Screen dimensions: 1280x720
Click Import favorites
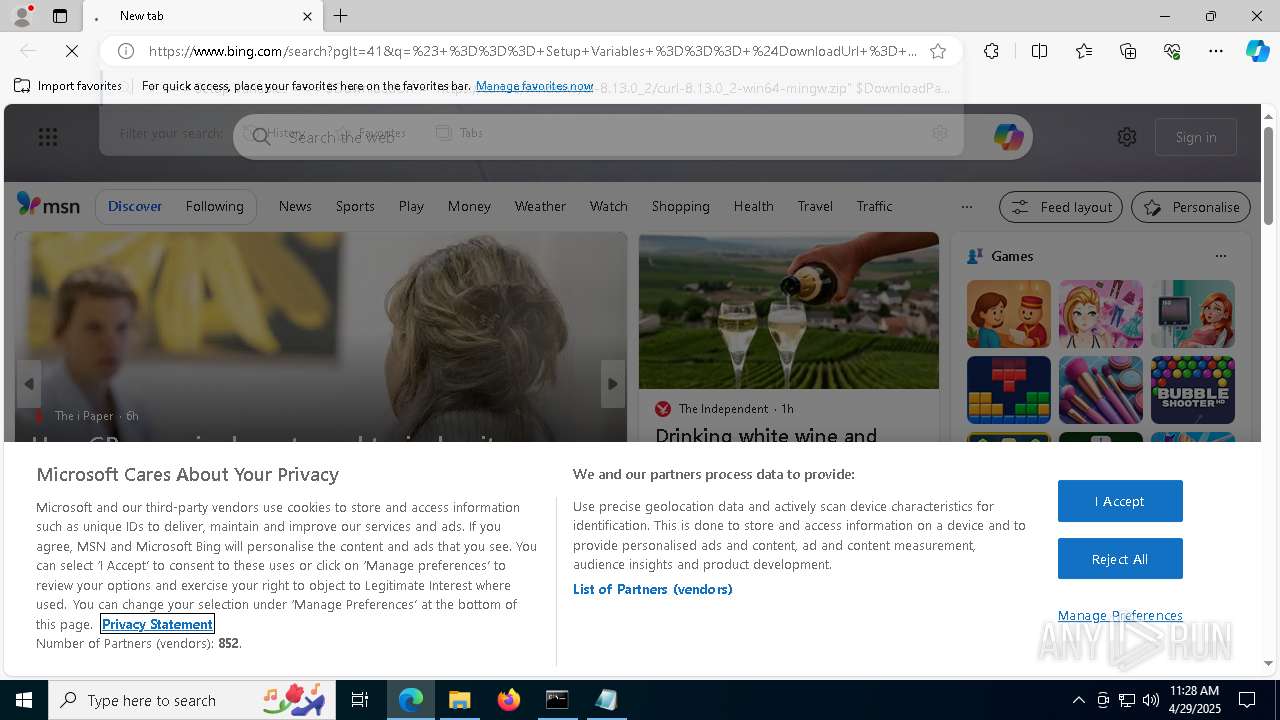(x=68, y=86)
